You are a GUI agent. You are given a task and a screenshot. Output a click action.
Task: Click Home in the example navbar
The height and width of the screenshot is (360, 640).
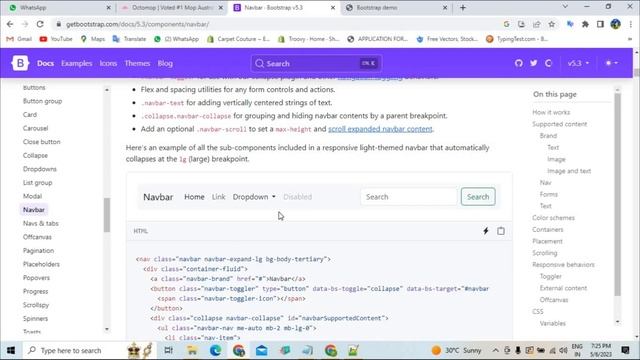point(194,197)
